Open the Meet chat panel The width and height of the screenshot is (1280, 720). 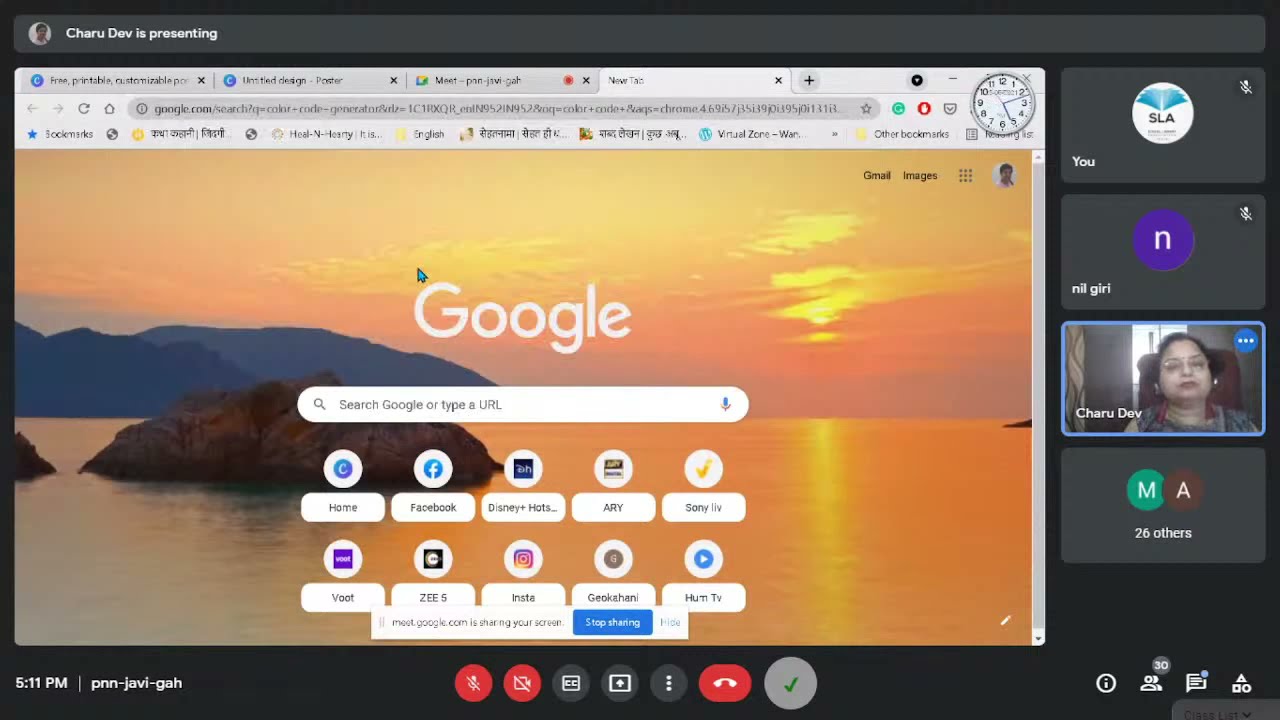[x=1196, y=683]
